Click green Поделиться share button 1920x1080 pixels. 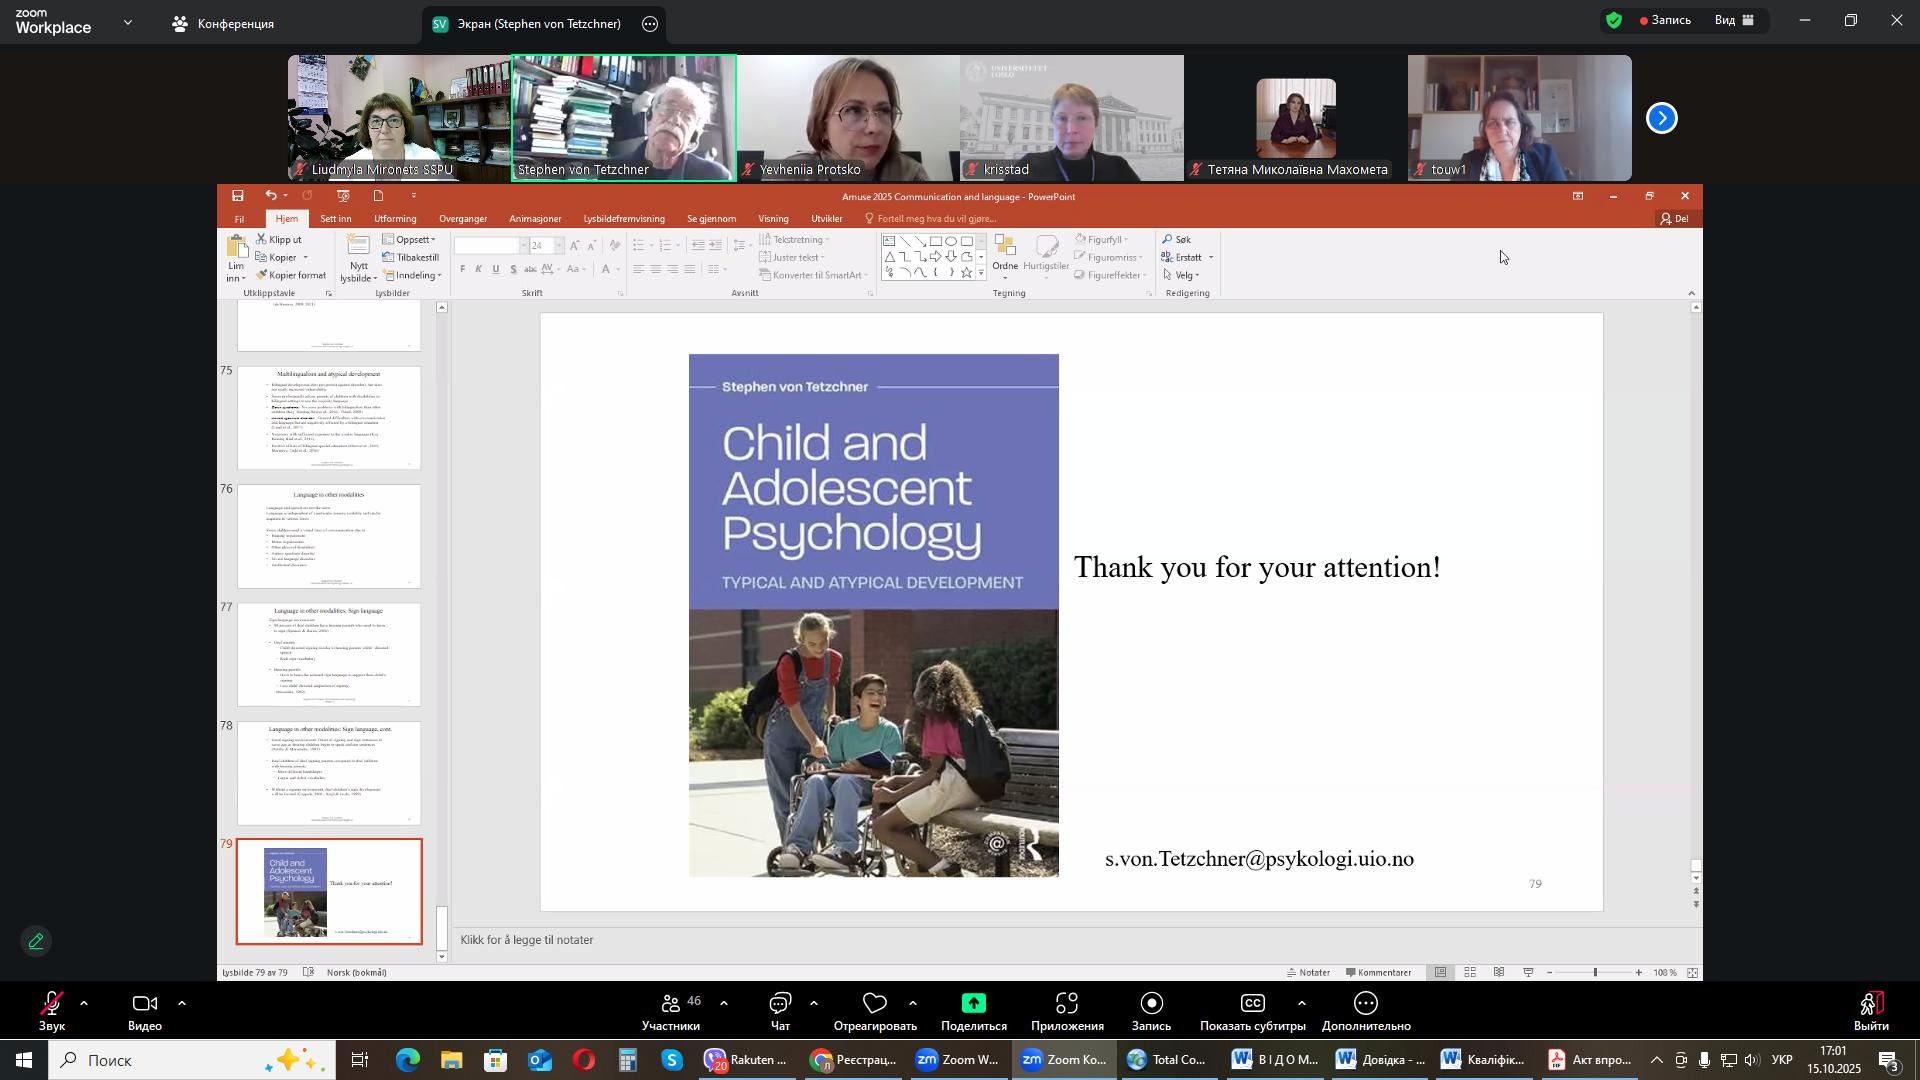[x=973, y=1005]
